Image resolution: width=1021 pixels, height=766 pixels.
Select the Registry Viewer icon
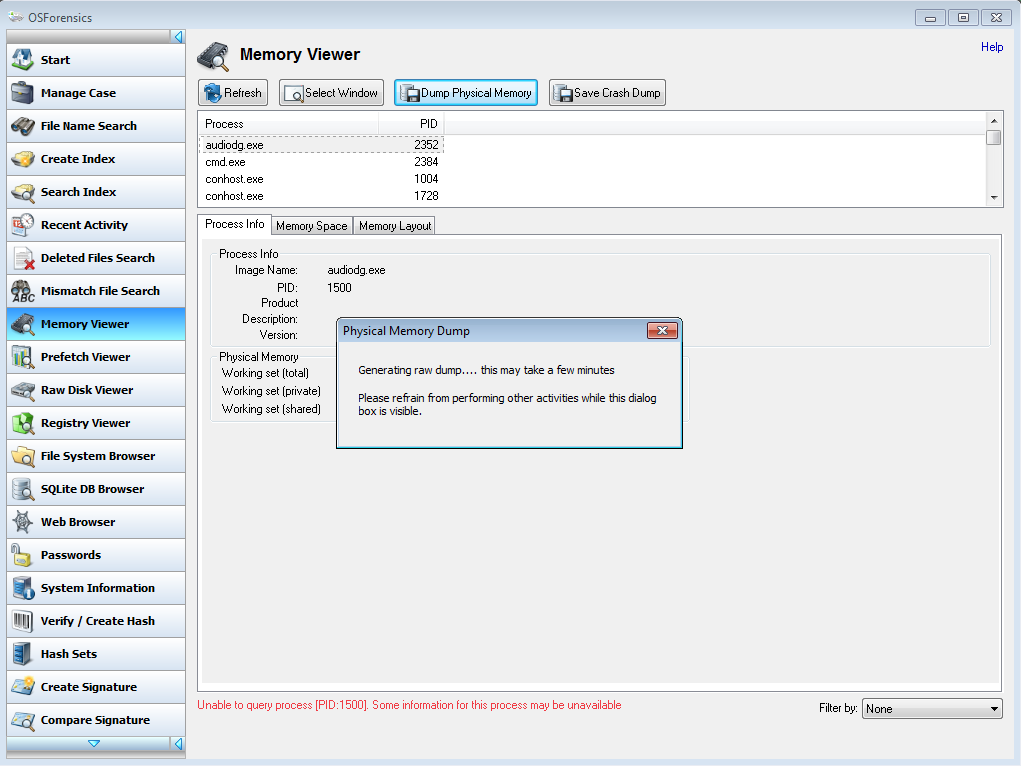[23, 423]
